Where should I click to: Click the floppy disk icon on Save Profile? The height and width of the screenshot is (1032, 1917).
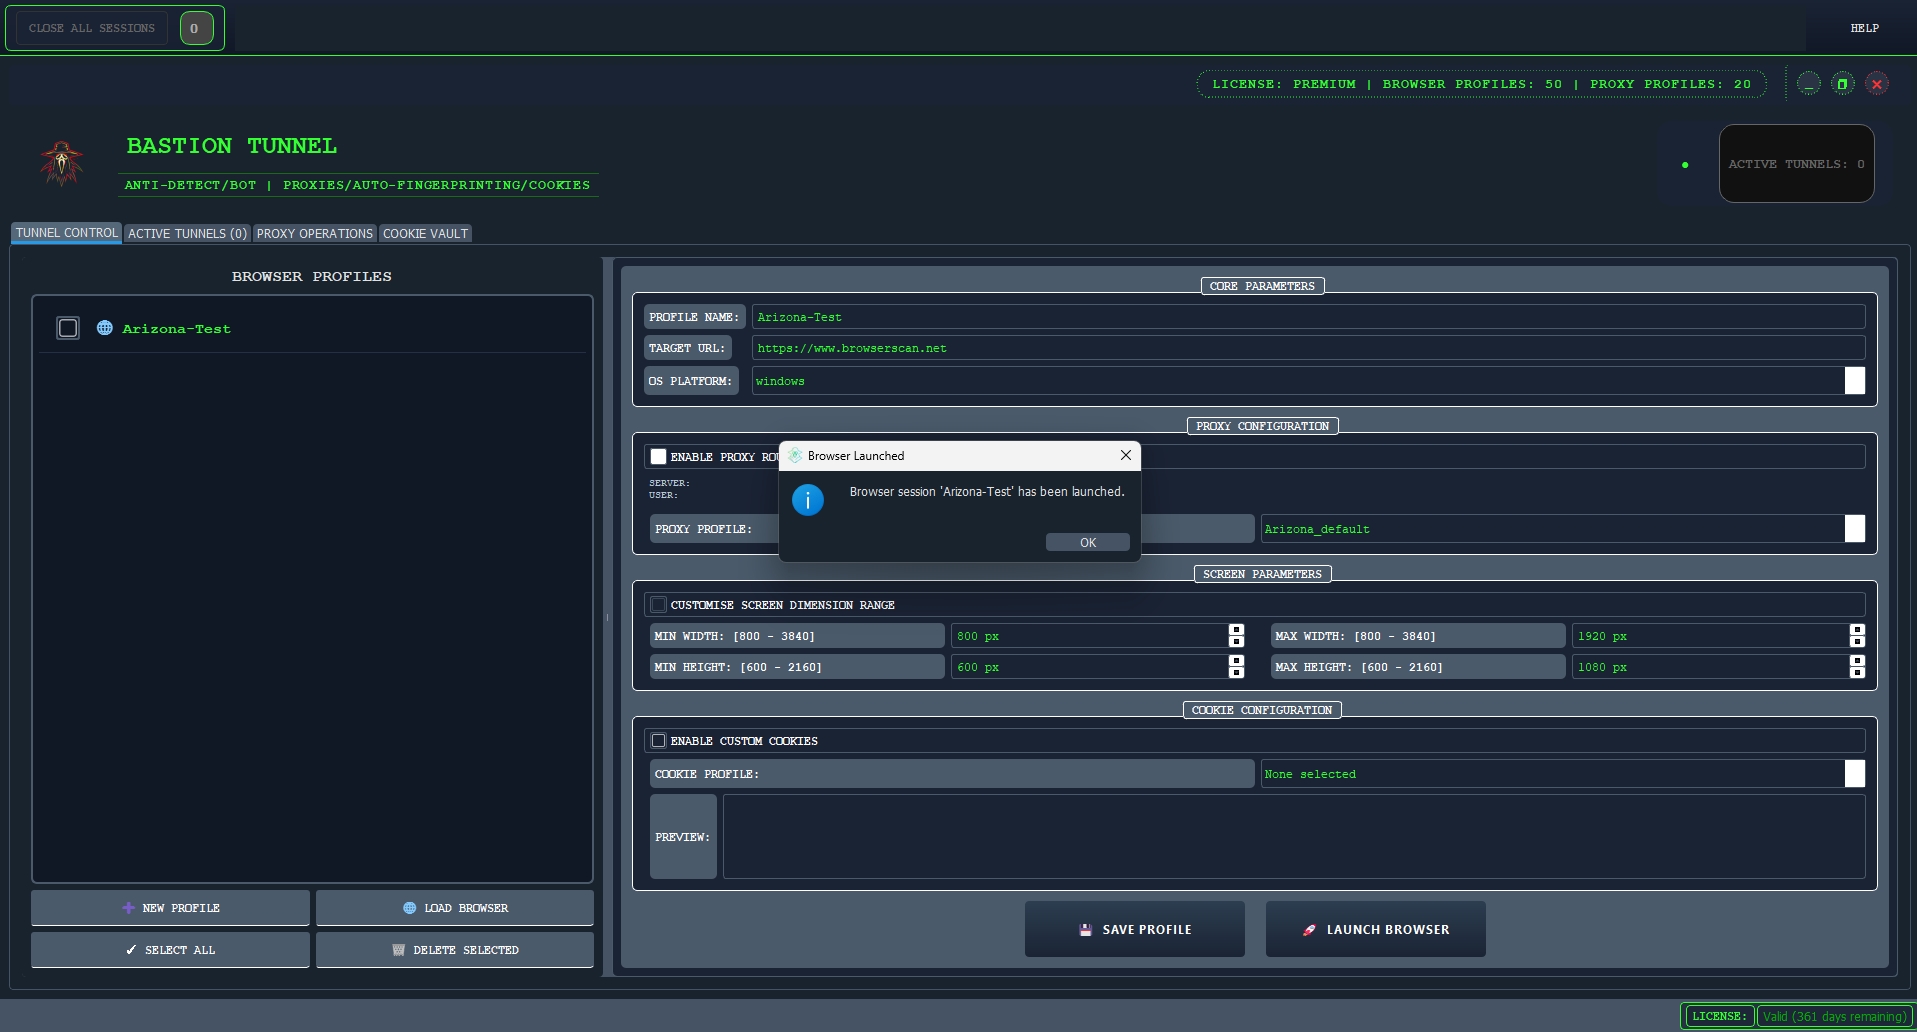point(1085,930)
